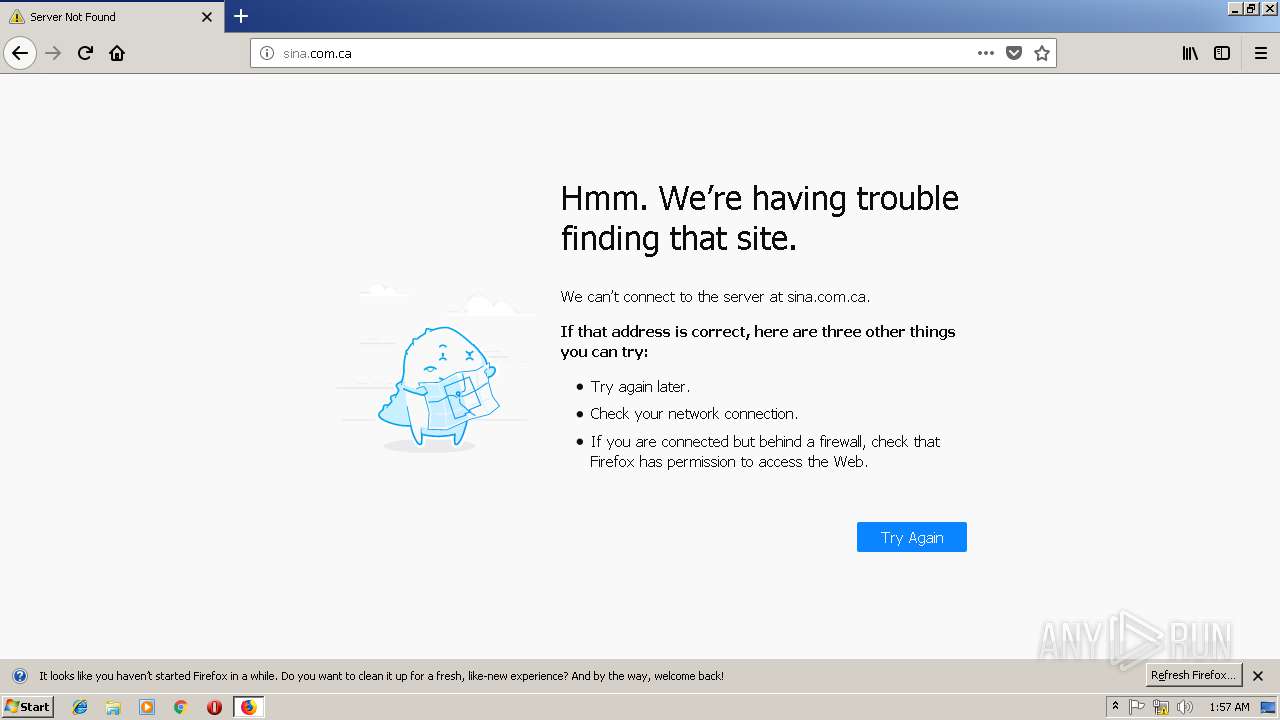The height and width of the screenshot is (720, 1280).
Task: Click the 'We can't connect to the server' text
Action: [x=715, y=296]
